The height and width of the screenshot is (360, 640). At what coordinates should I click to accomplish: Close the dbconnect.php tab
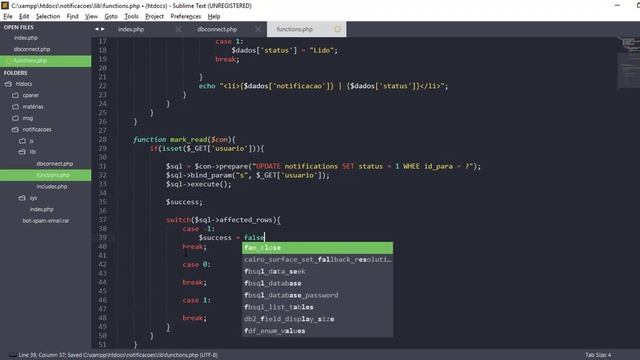coord(258,29)
